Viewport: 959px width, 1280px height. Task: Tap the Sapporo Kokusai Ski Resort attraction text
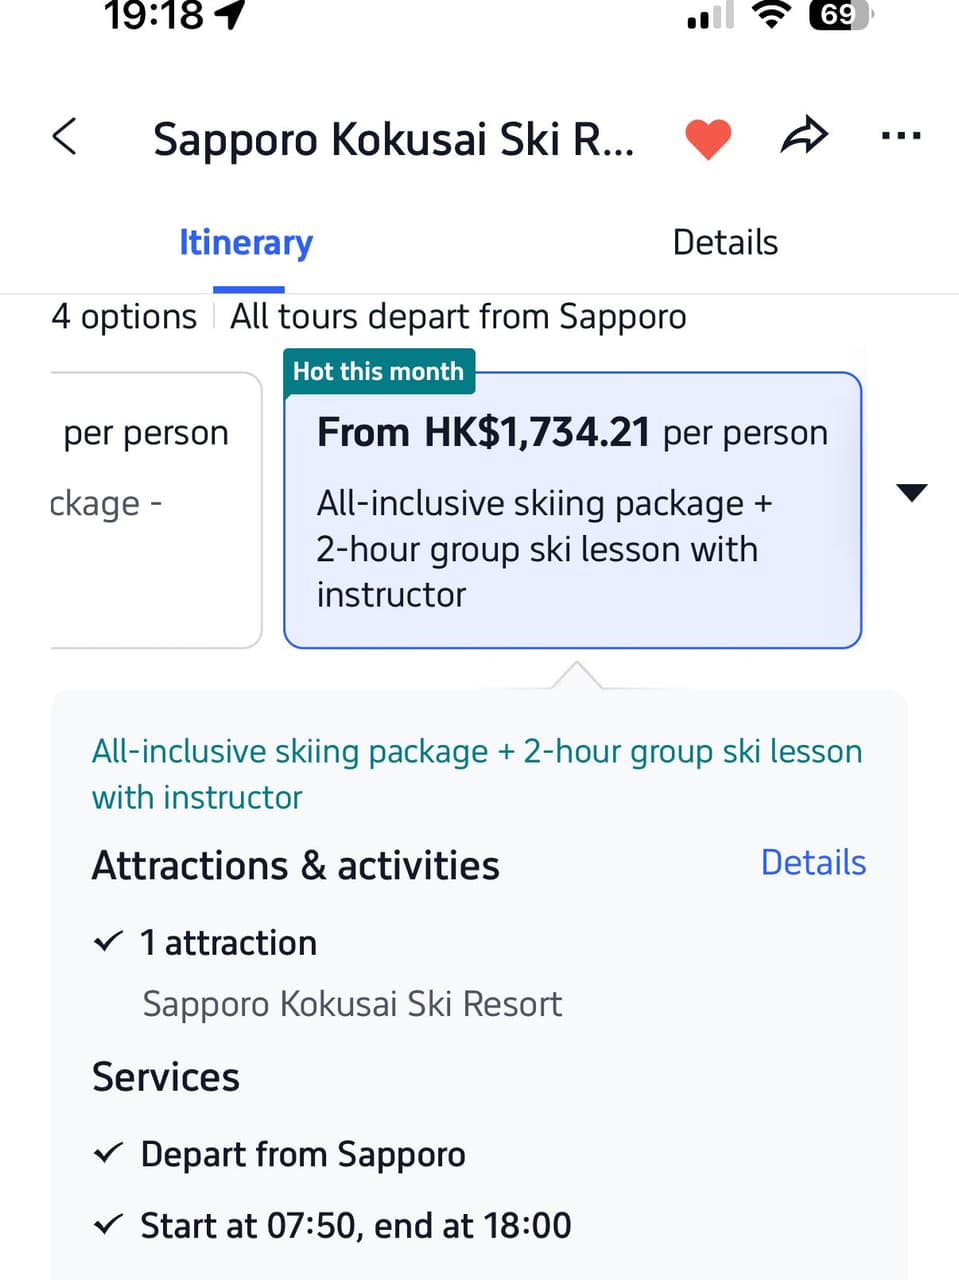[352, 1004]
